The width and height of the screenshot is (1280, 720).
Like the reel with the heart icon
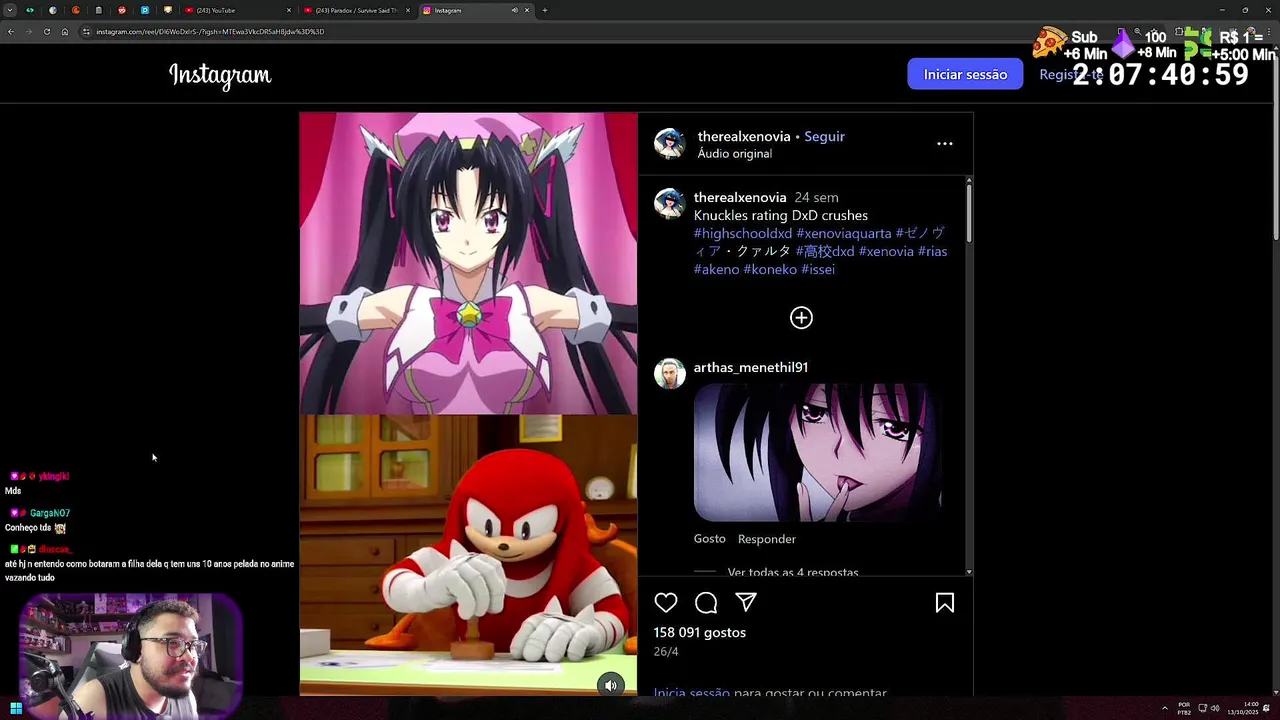666,602
